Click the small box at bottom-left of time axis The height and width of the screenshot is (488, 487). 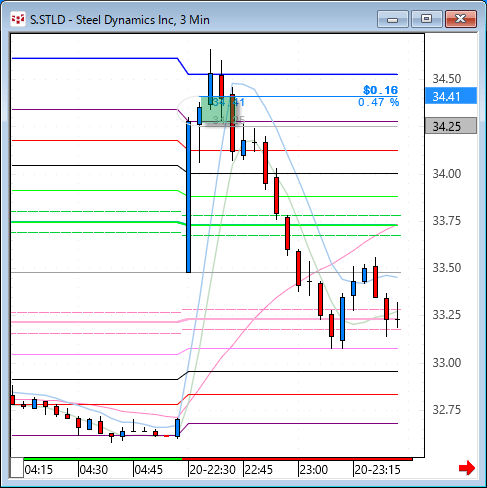tap(17, 468)
